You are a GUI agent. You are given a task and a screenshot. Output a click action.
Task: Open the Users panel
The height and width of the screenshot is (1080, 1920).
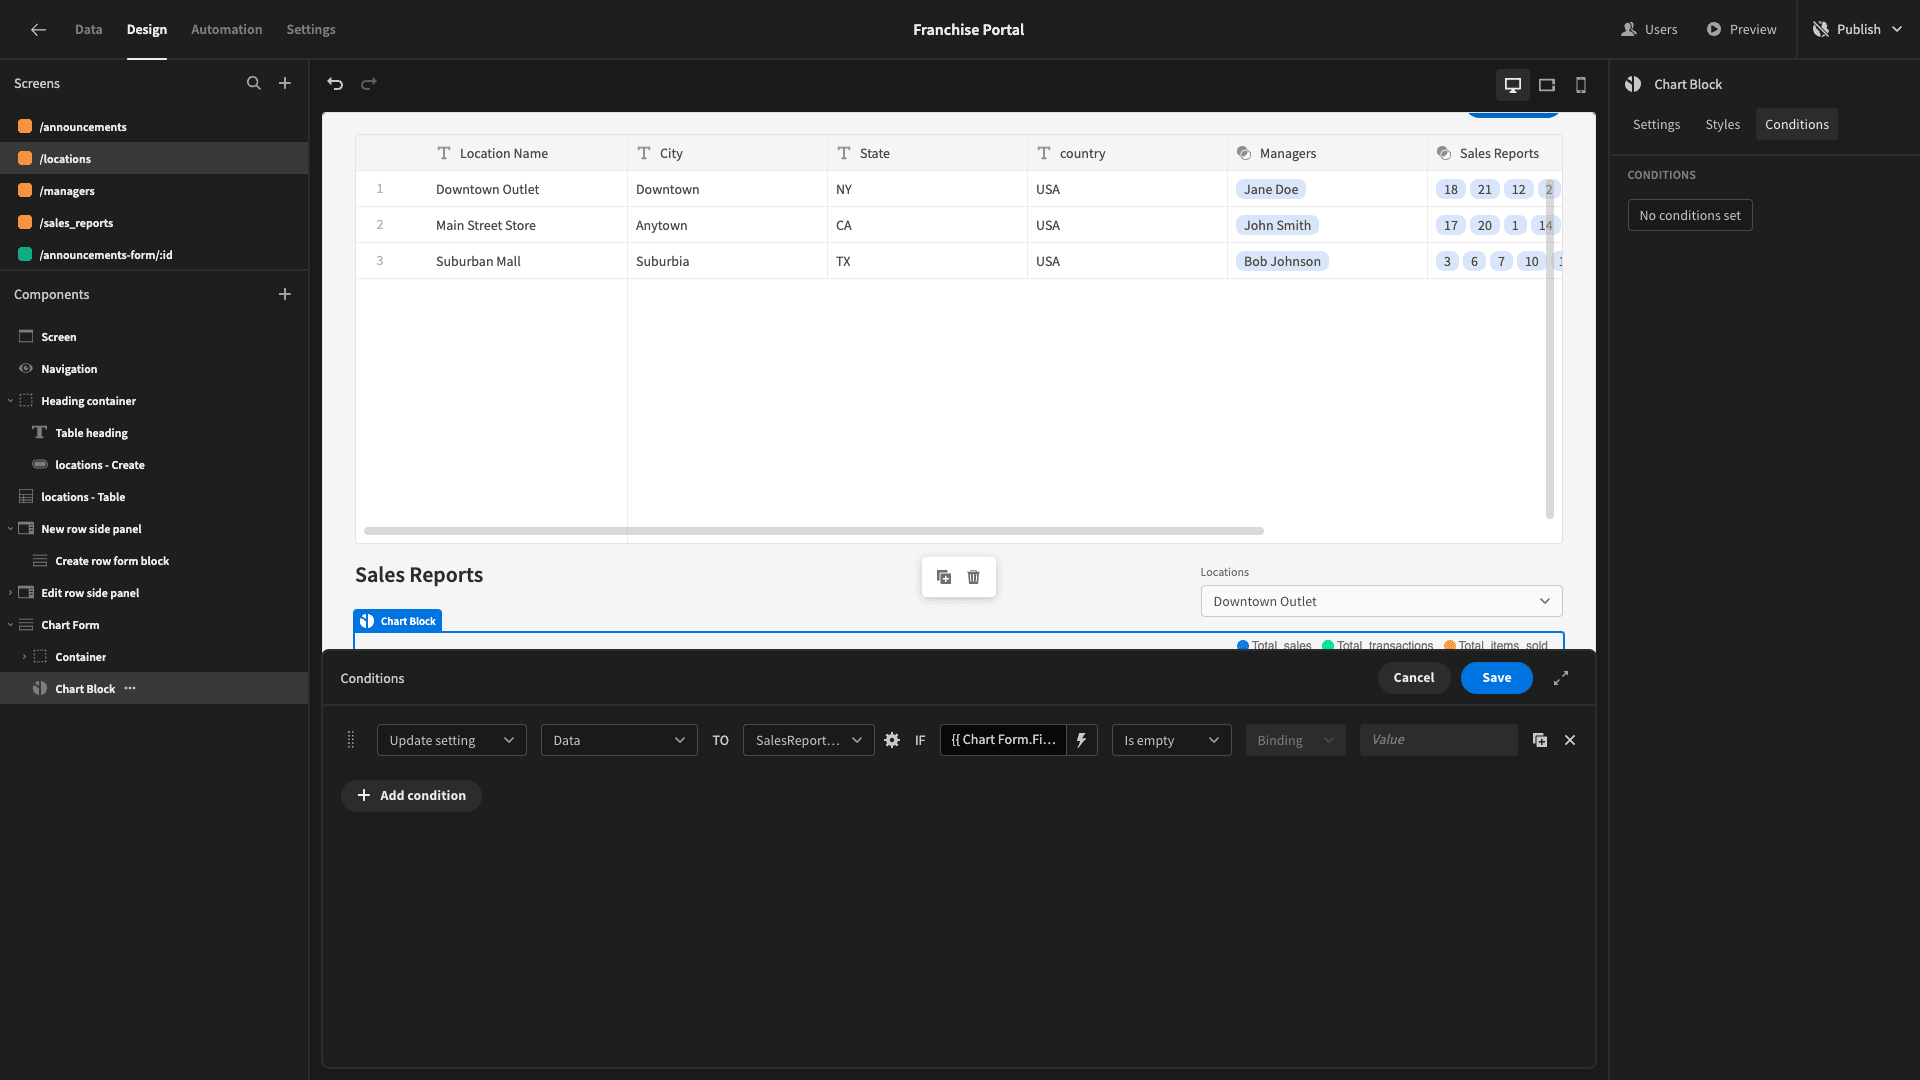pyautogui.click(x=1650, y=30)
